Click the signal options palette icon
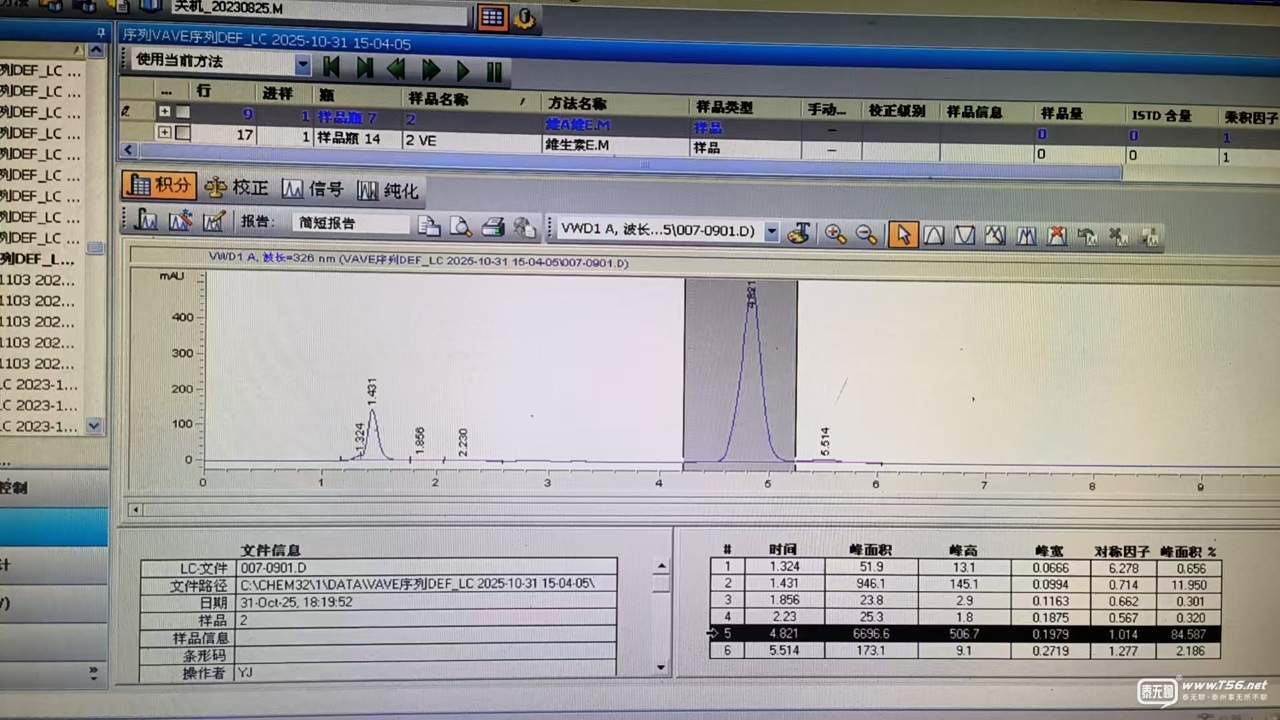 [x=797, y=233]
